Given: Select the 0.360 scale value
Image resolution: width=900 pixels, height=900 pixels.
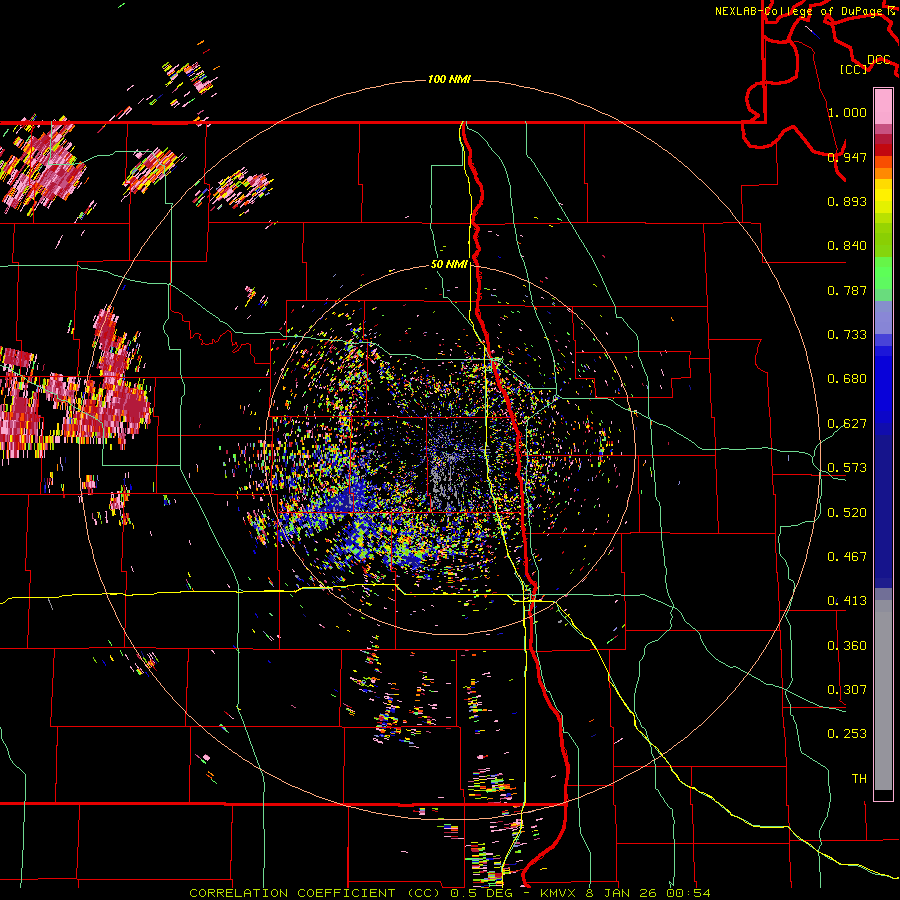Looking at the screenshot, I should 847,646.
